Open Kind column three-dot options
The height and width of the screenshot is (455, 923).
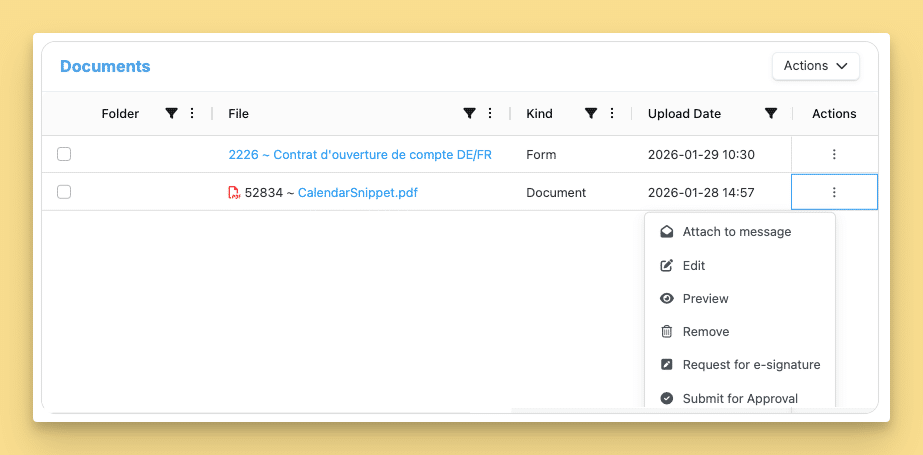tap(612, 114)
